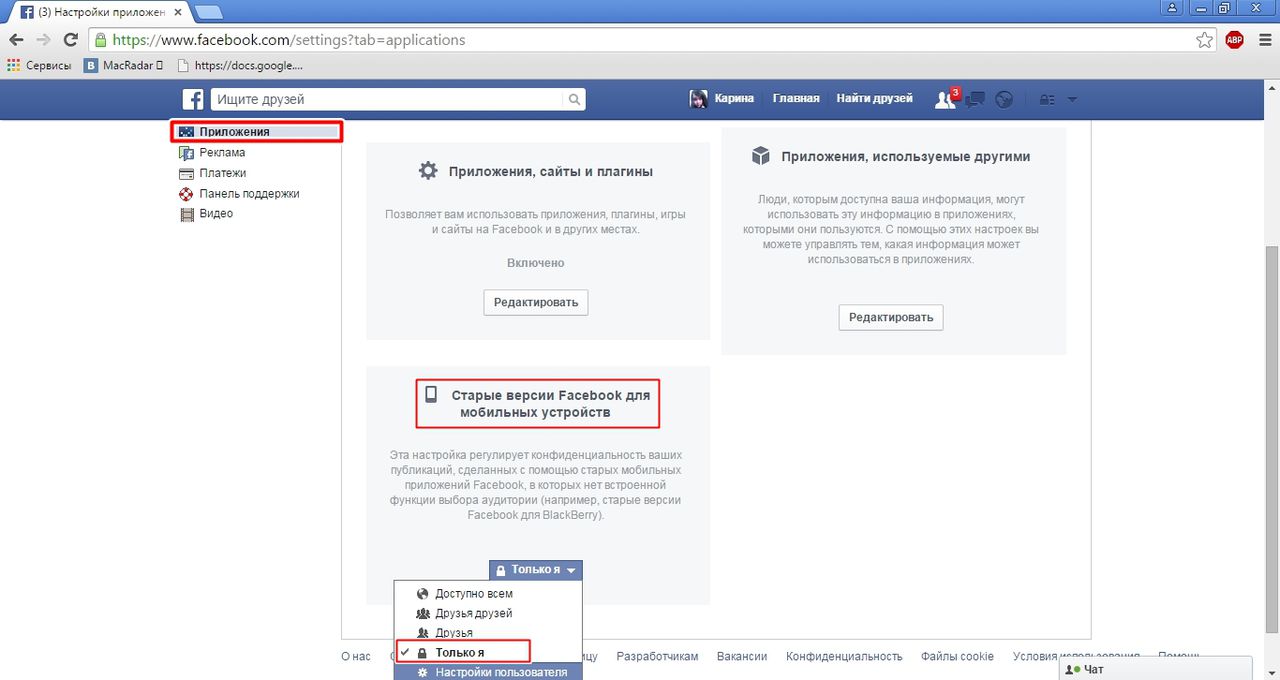Click the gear icon beside Приложения, сайты
Image resolution: width=1280 pixels, height=680 pixels.
point(428,171)
